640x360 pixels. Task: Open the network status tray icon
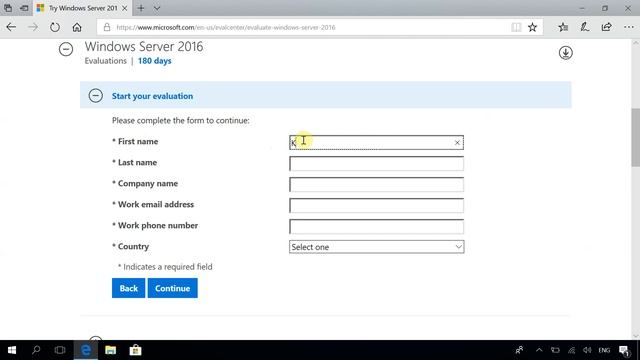pos(571,350)
